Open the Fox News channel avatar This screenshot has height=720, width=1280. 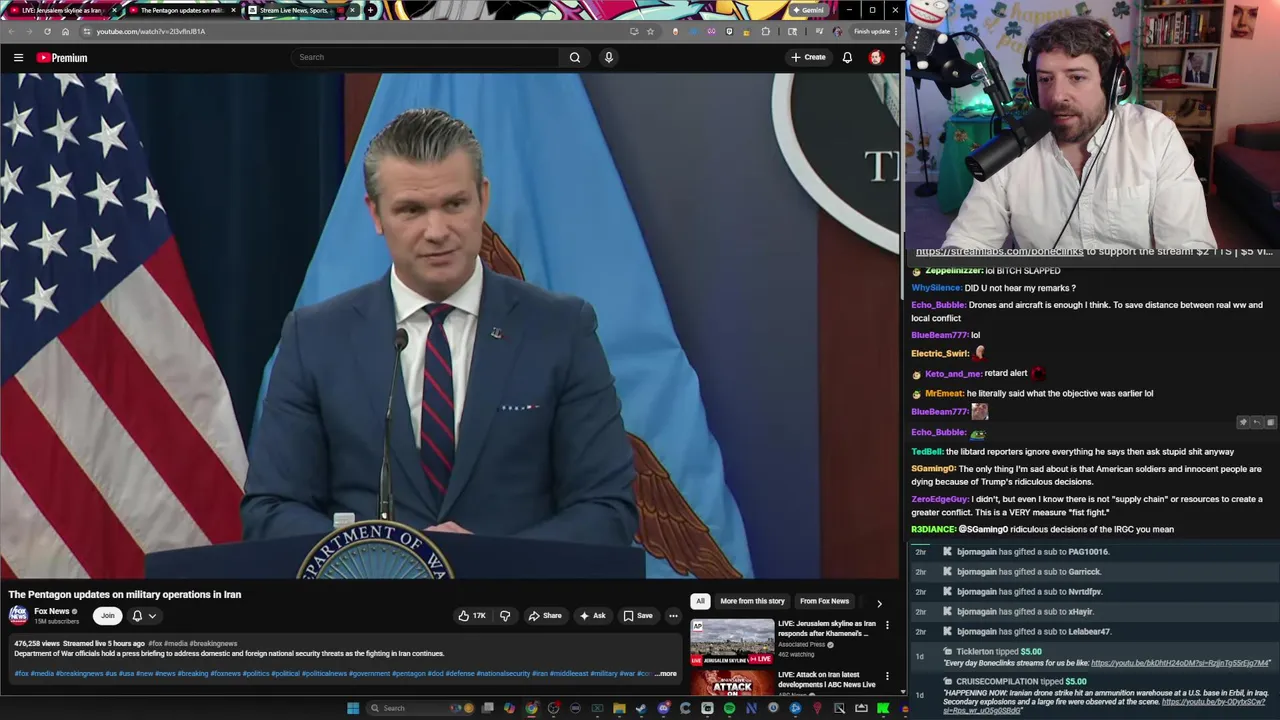pyautogui.click(x=19, y=615)
